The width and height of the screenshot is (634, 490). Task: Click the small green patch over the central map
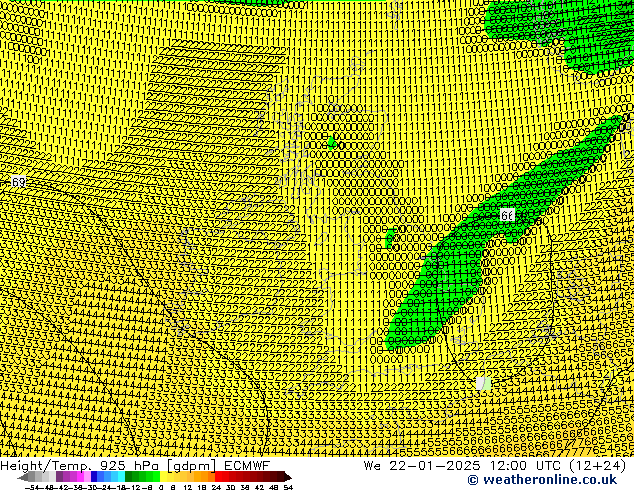pyautogui.click(x=332, y=143)
